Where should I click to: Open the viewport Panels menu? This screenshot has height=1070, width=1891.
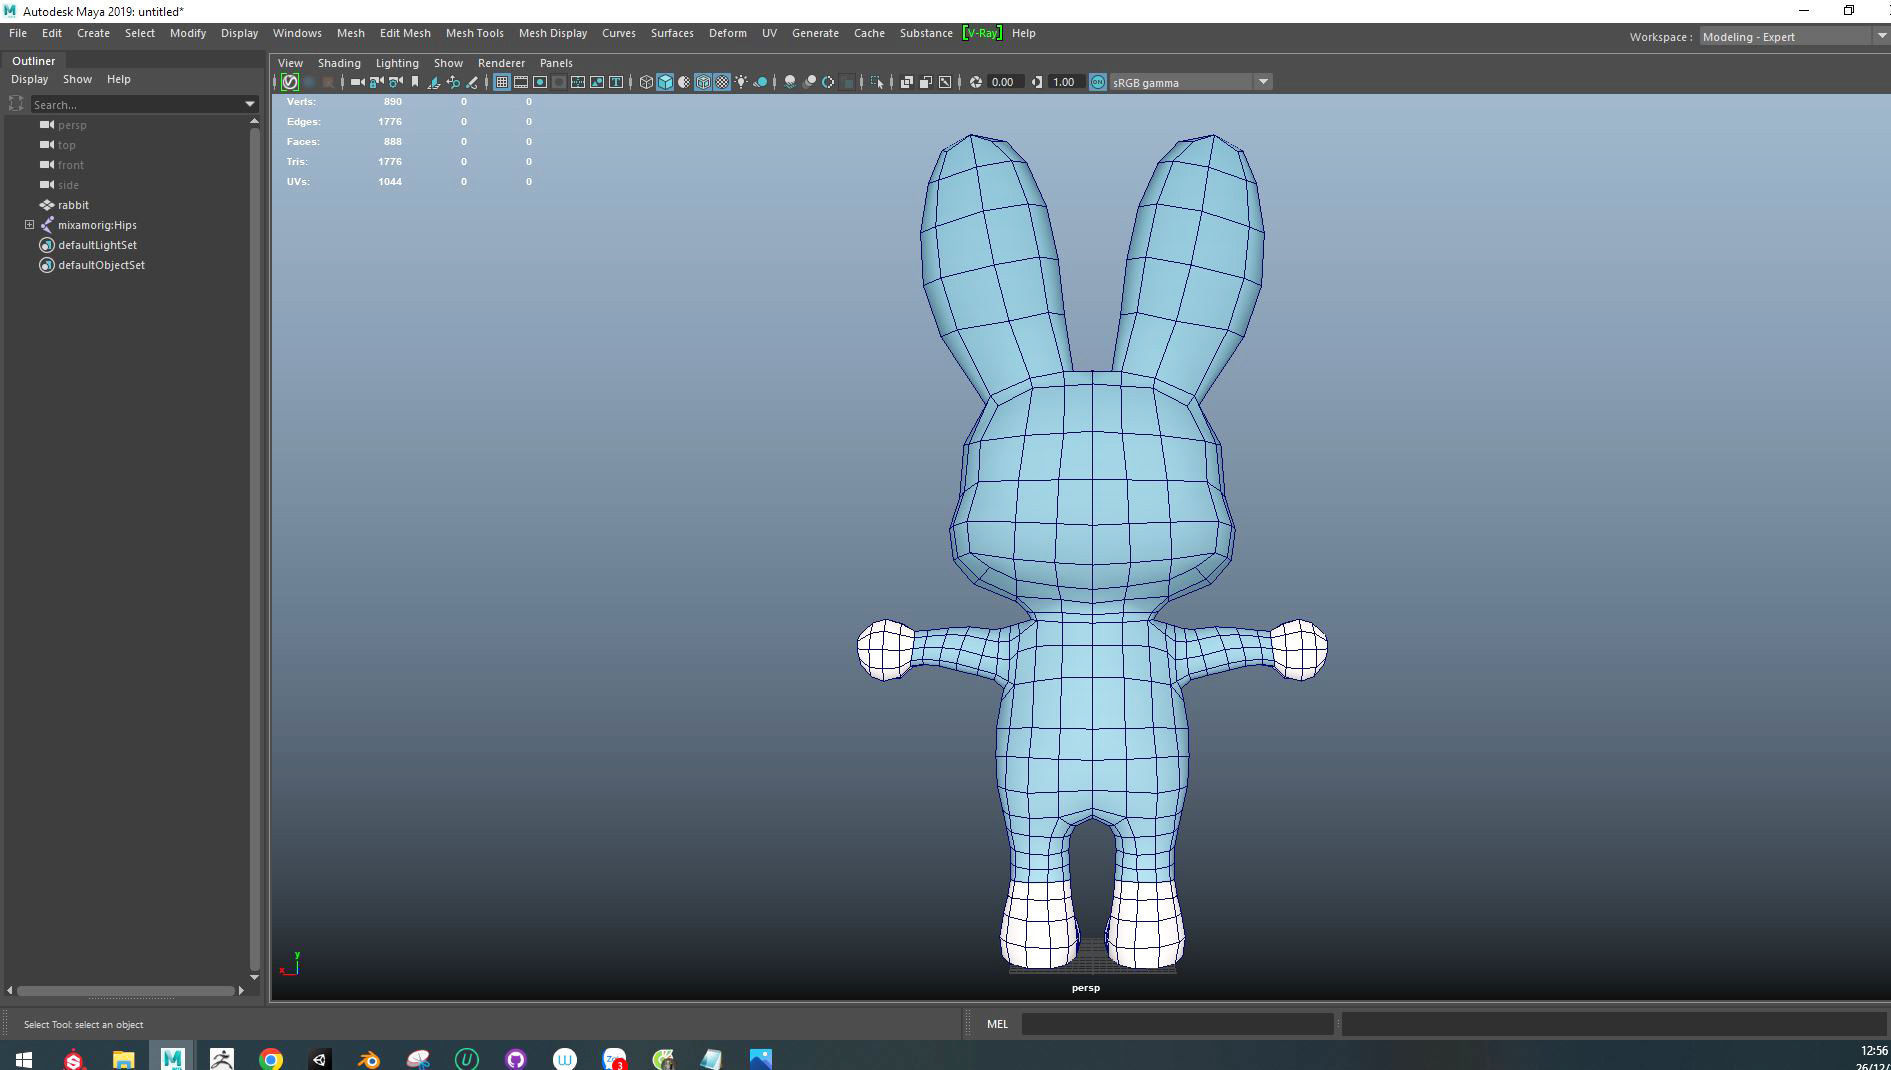coord(556,63)
